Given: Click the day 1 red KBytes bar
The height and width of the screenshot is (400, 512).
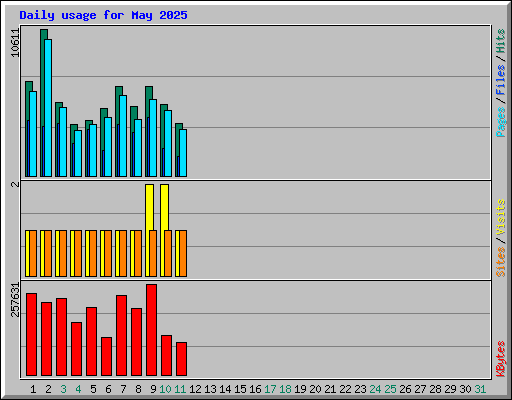Looking at the screenshot, I should 31,335.
